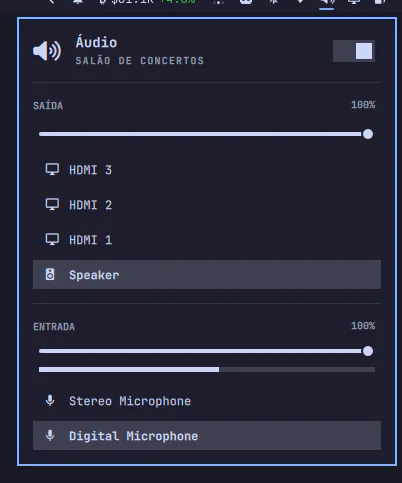This screenshot has width=402, height=483.
Task: Click the large speaker icon beside Áudio
Action: pos(47,51)
